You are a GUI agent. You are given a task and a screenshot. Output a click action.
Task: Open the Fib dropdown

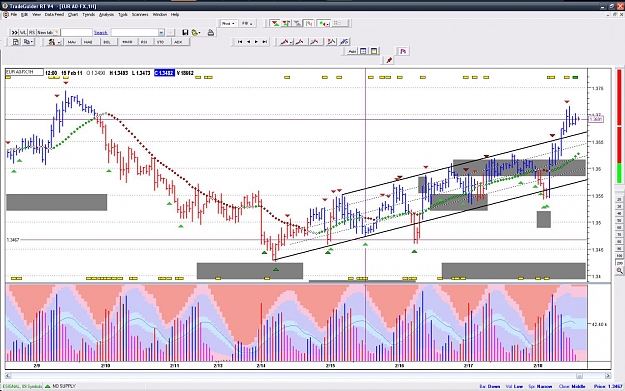pyautogui.click(x=247, y=24)
